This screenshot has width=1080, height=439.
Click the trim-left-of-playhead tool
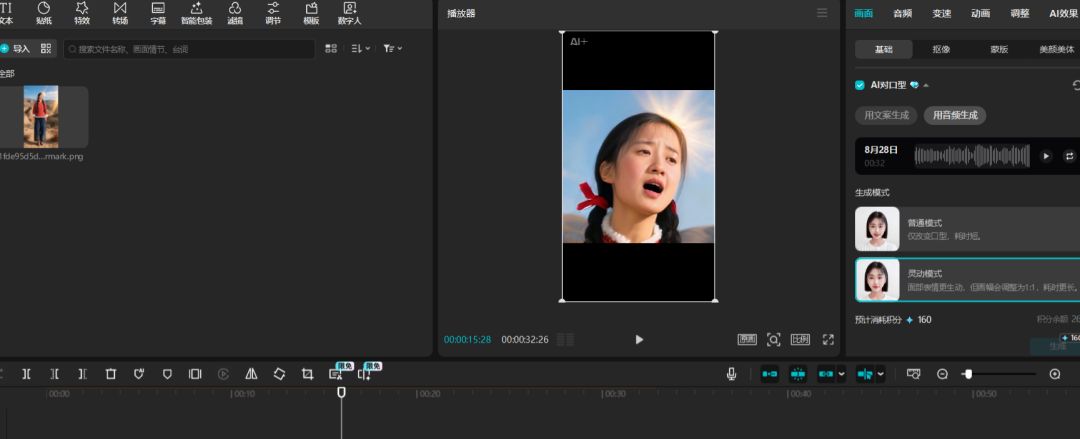pos(54,374)
